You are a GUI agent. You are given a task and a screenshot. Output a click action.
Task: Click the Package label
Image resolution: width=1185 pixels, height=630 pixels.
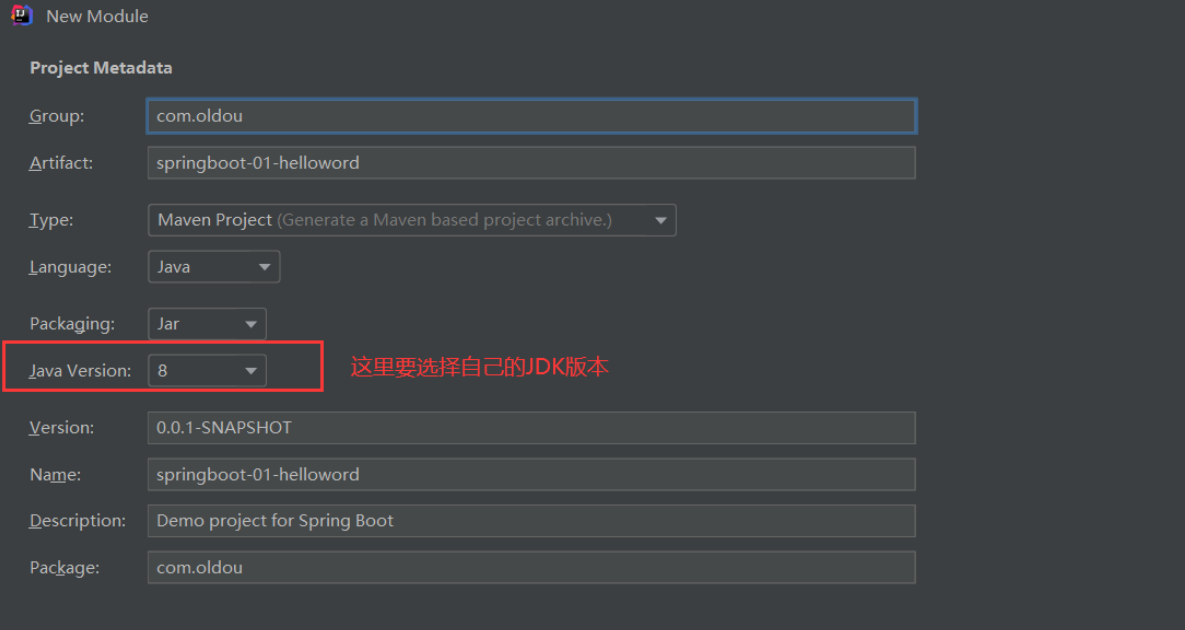64,567
